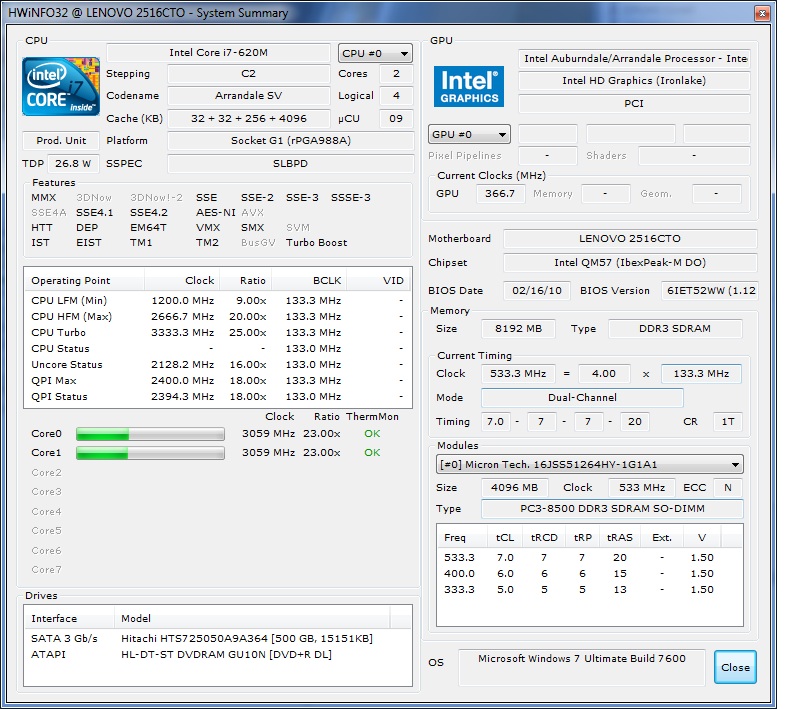
Task: Click the Intel Core i7-620M name field
Action: pos(218,53)
